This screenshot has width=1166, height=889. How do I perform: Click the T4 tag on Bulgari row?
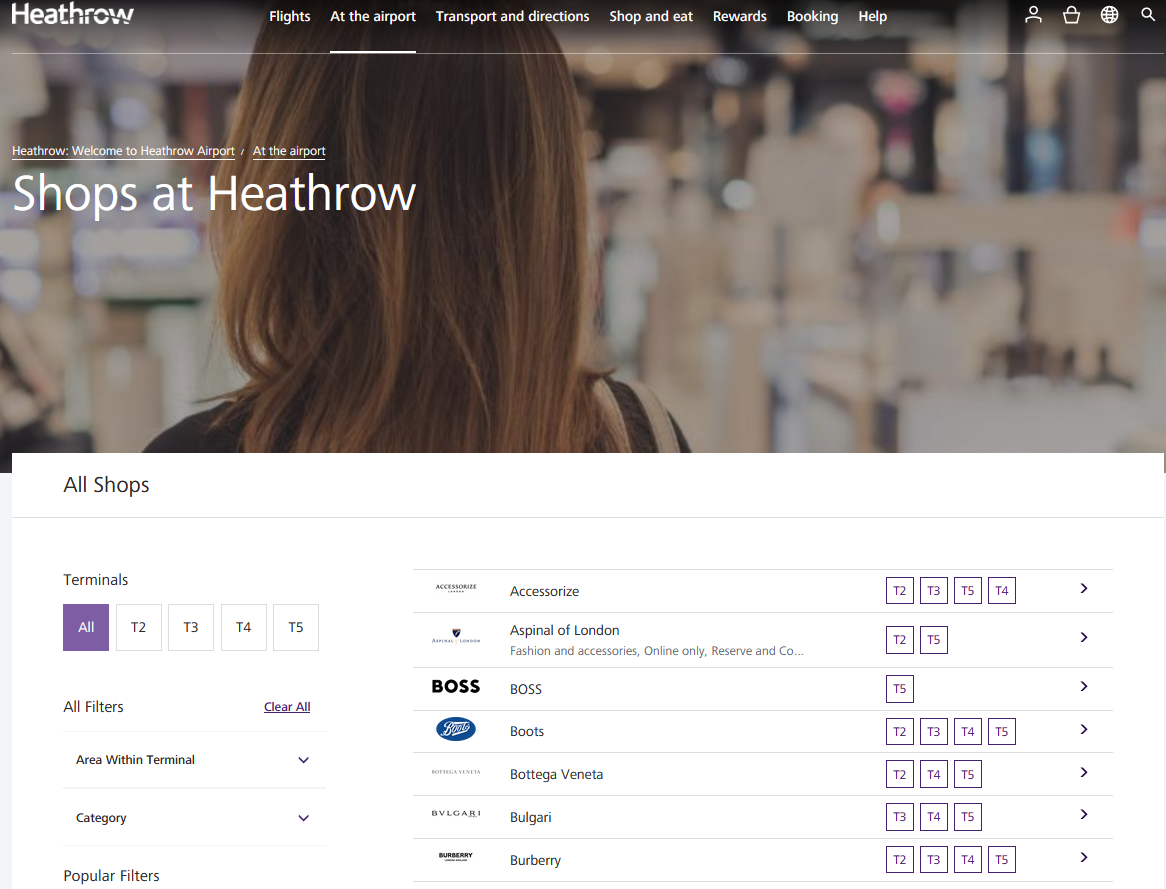[x=934, y=817]
